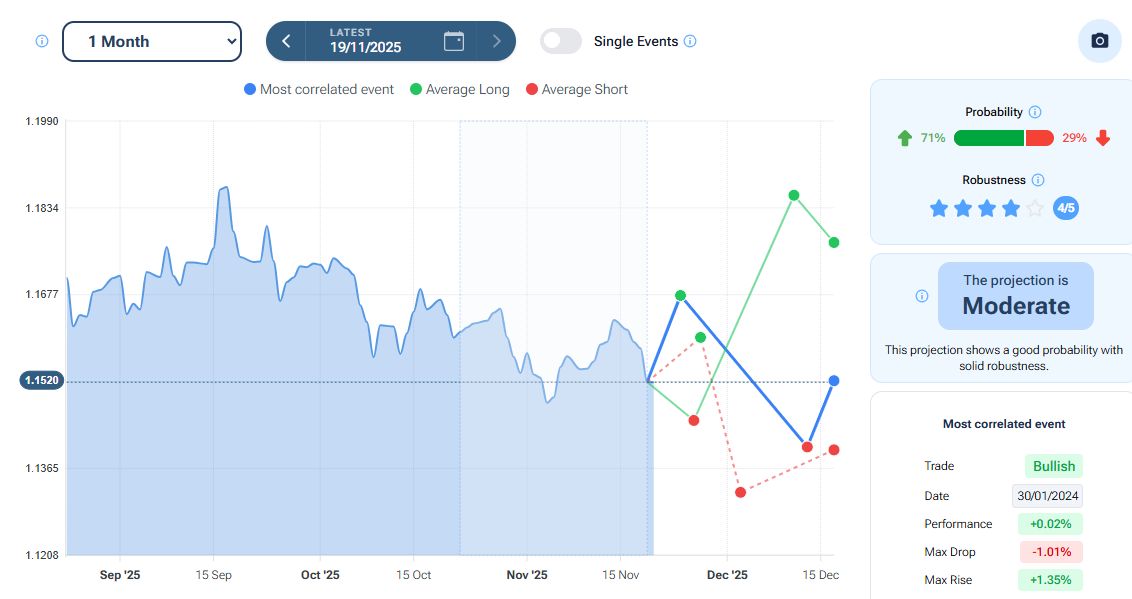Open the 1 Month period dropdown

pyautogui.click(x=152, y=41)
